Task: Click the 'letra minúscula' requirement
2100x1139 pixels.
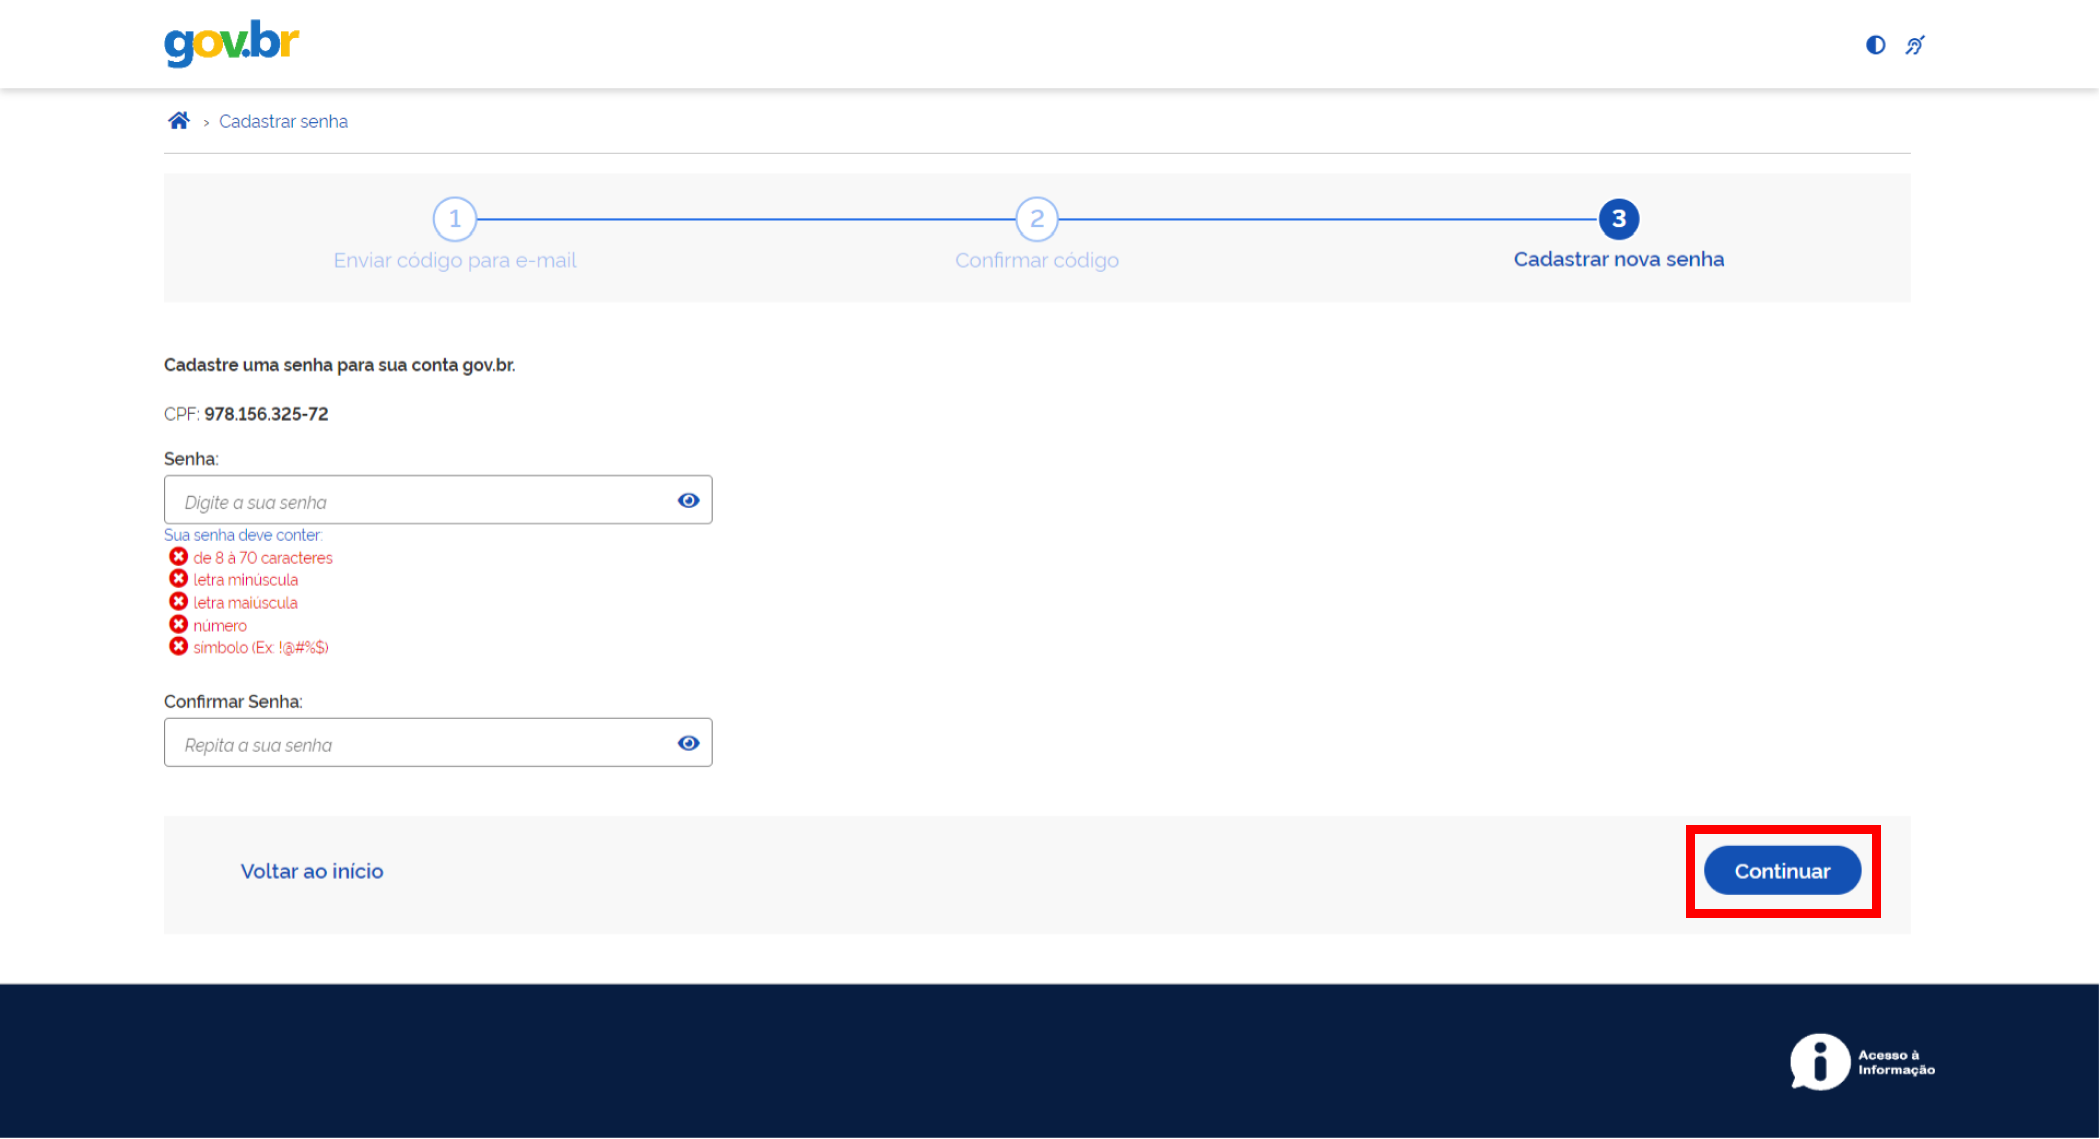Action: 245,580
